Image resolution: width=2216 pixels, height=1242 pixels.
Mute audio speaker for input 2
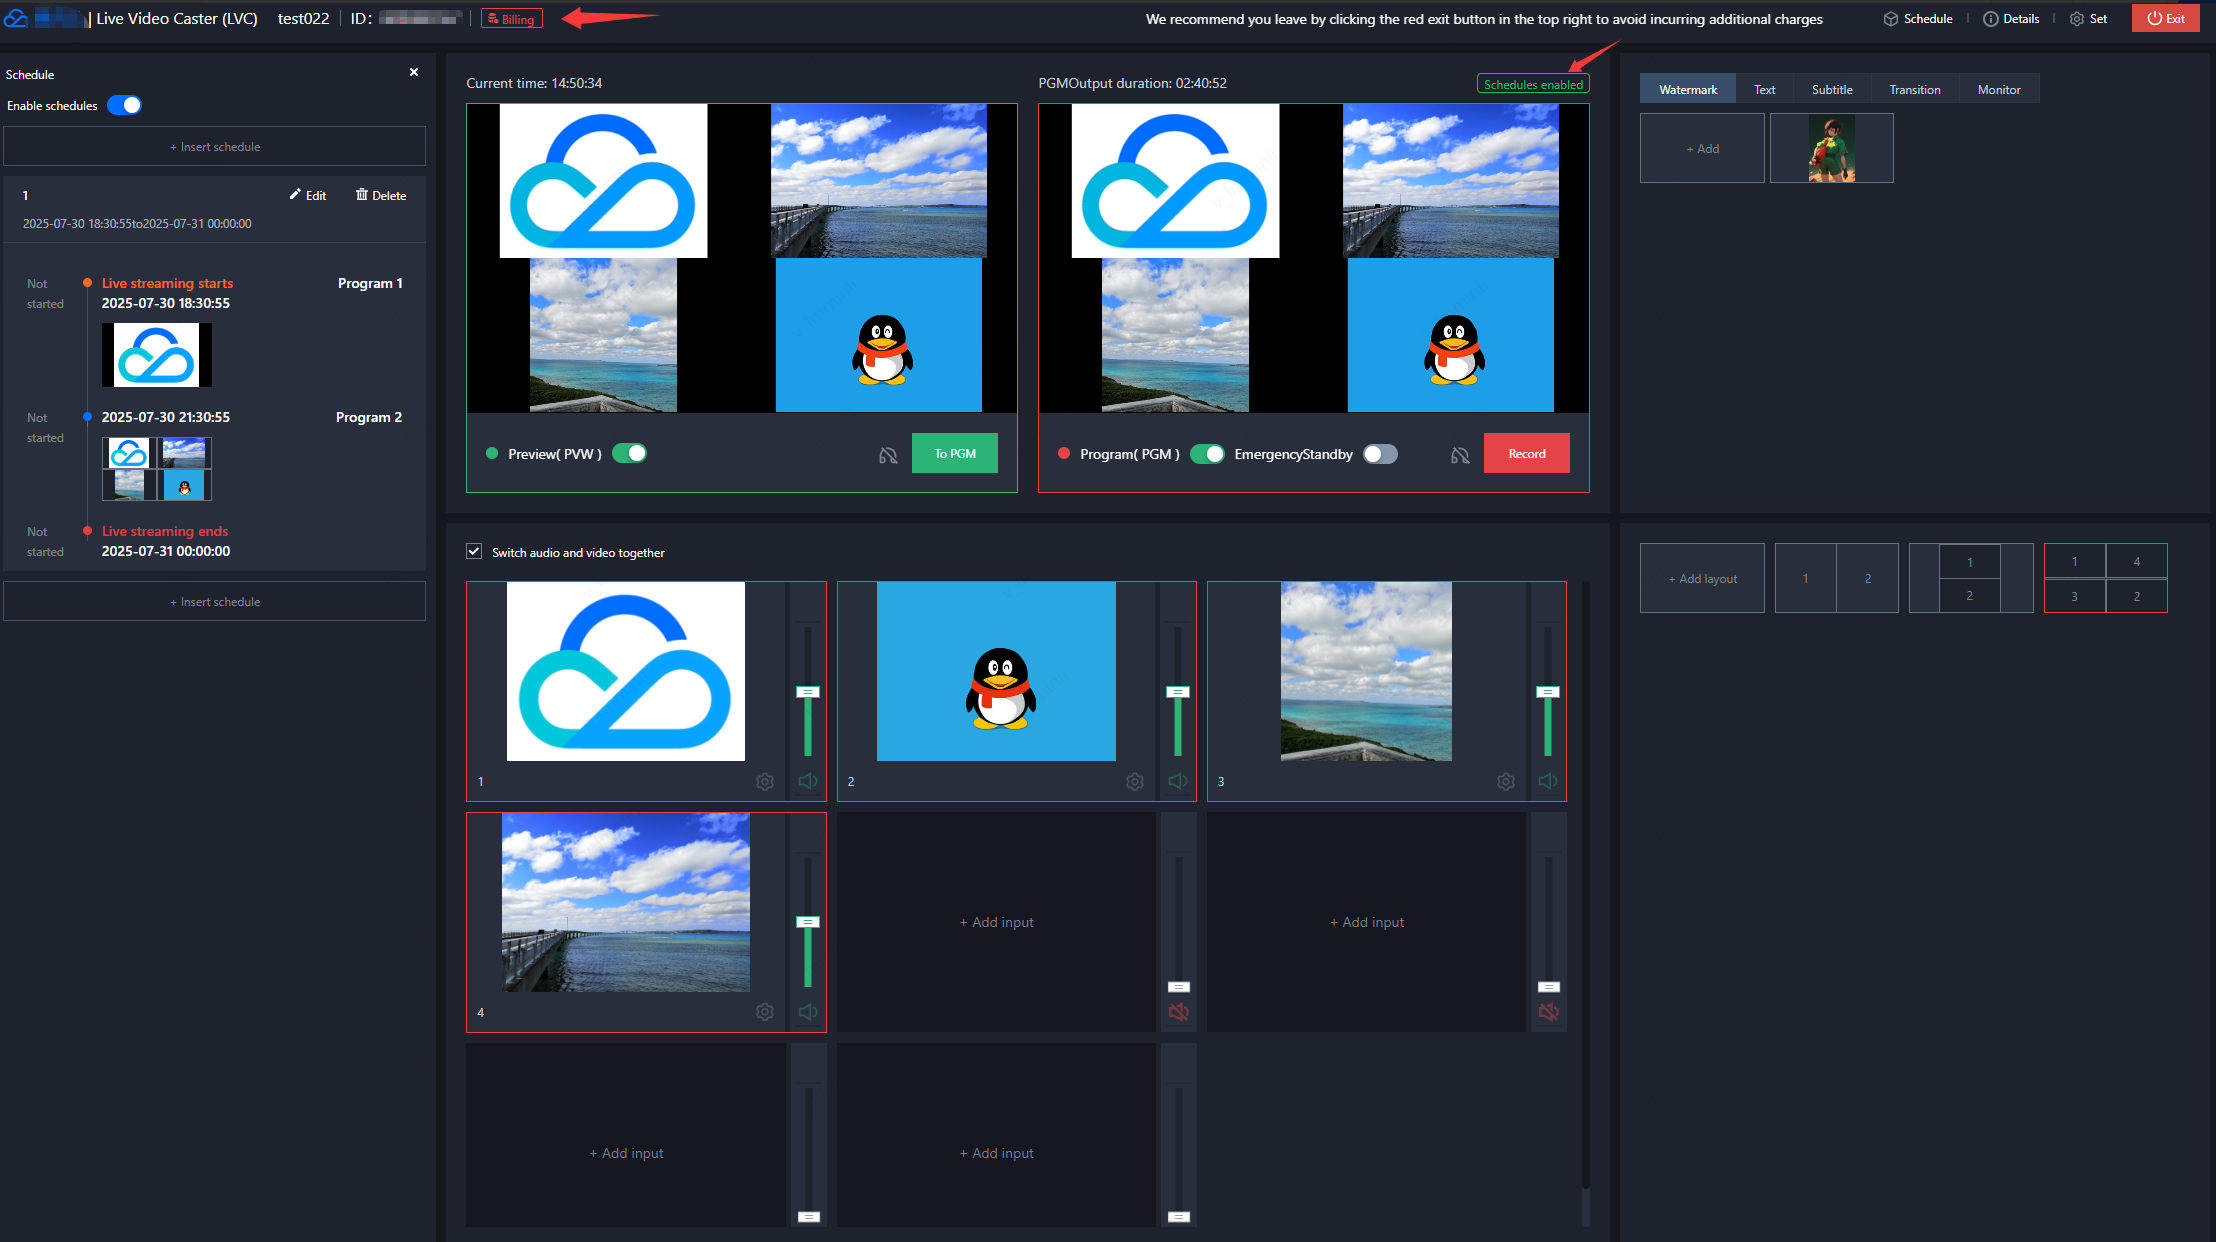coord(1178,782)
